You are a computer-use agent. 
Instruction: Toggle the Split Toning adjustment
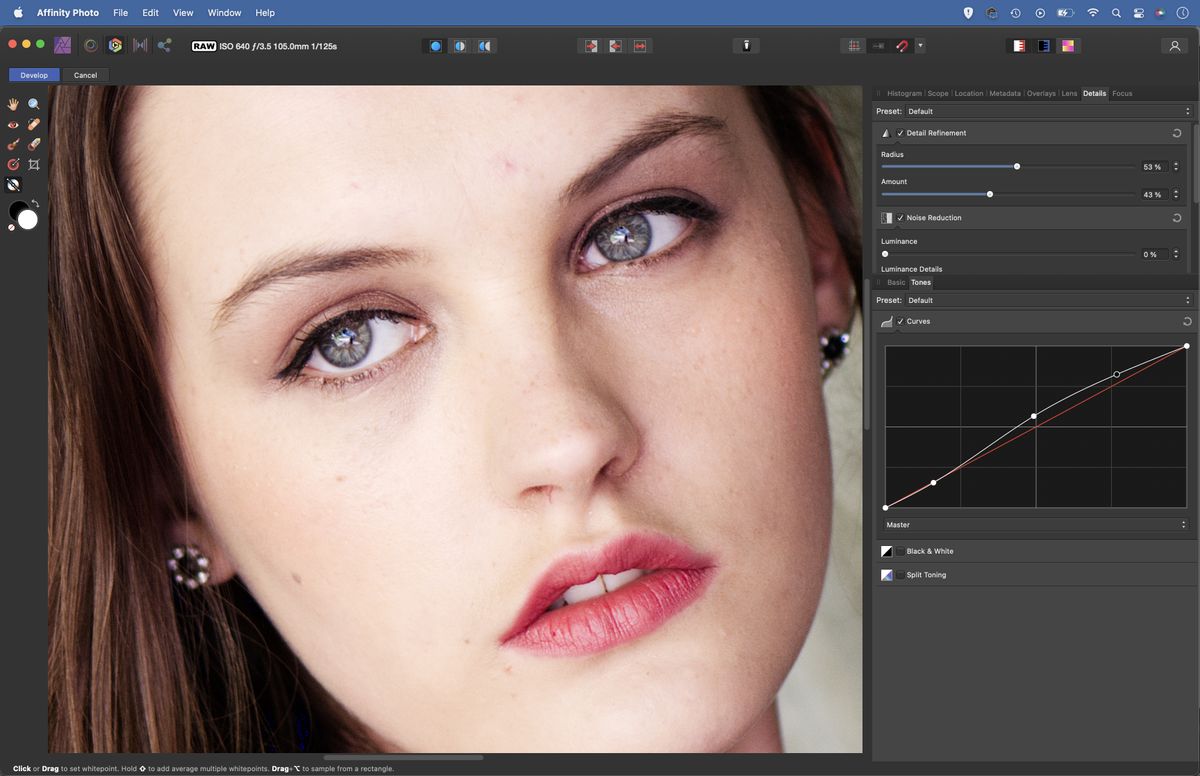(901, 575)
